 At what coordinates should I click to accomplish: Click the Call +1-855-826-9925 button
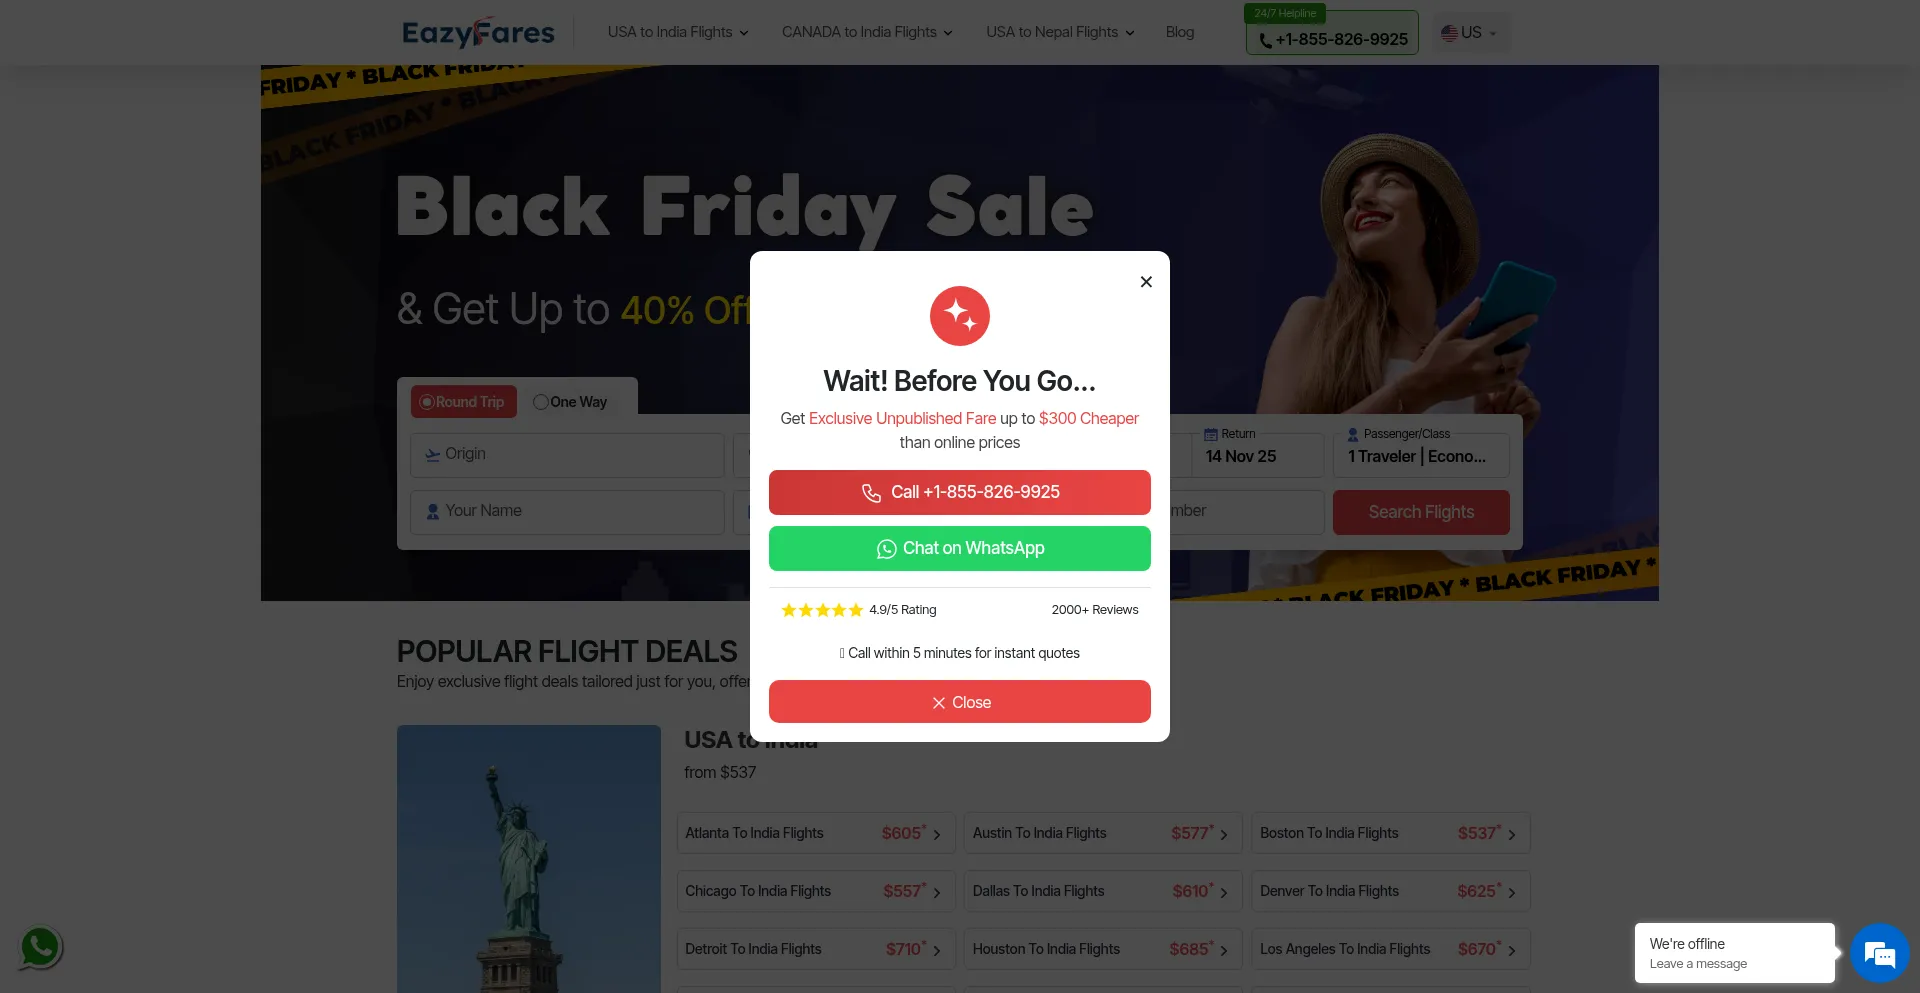[960, 492]
